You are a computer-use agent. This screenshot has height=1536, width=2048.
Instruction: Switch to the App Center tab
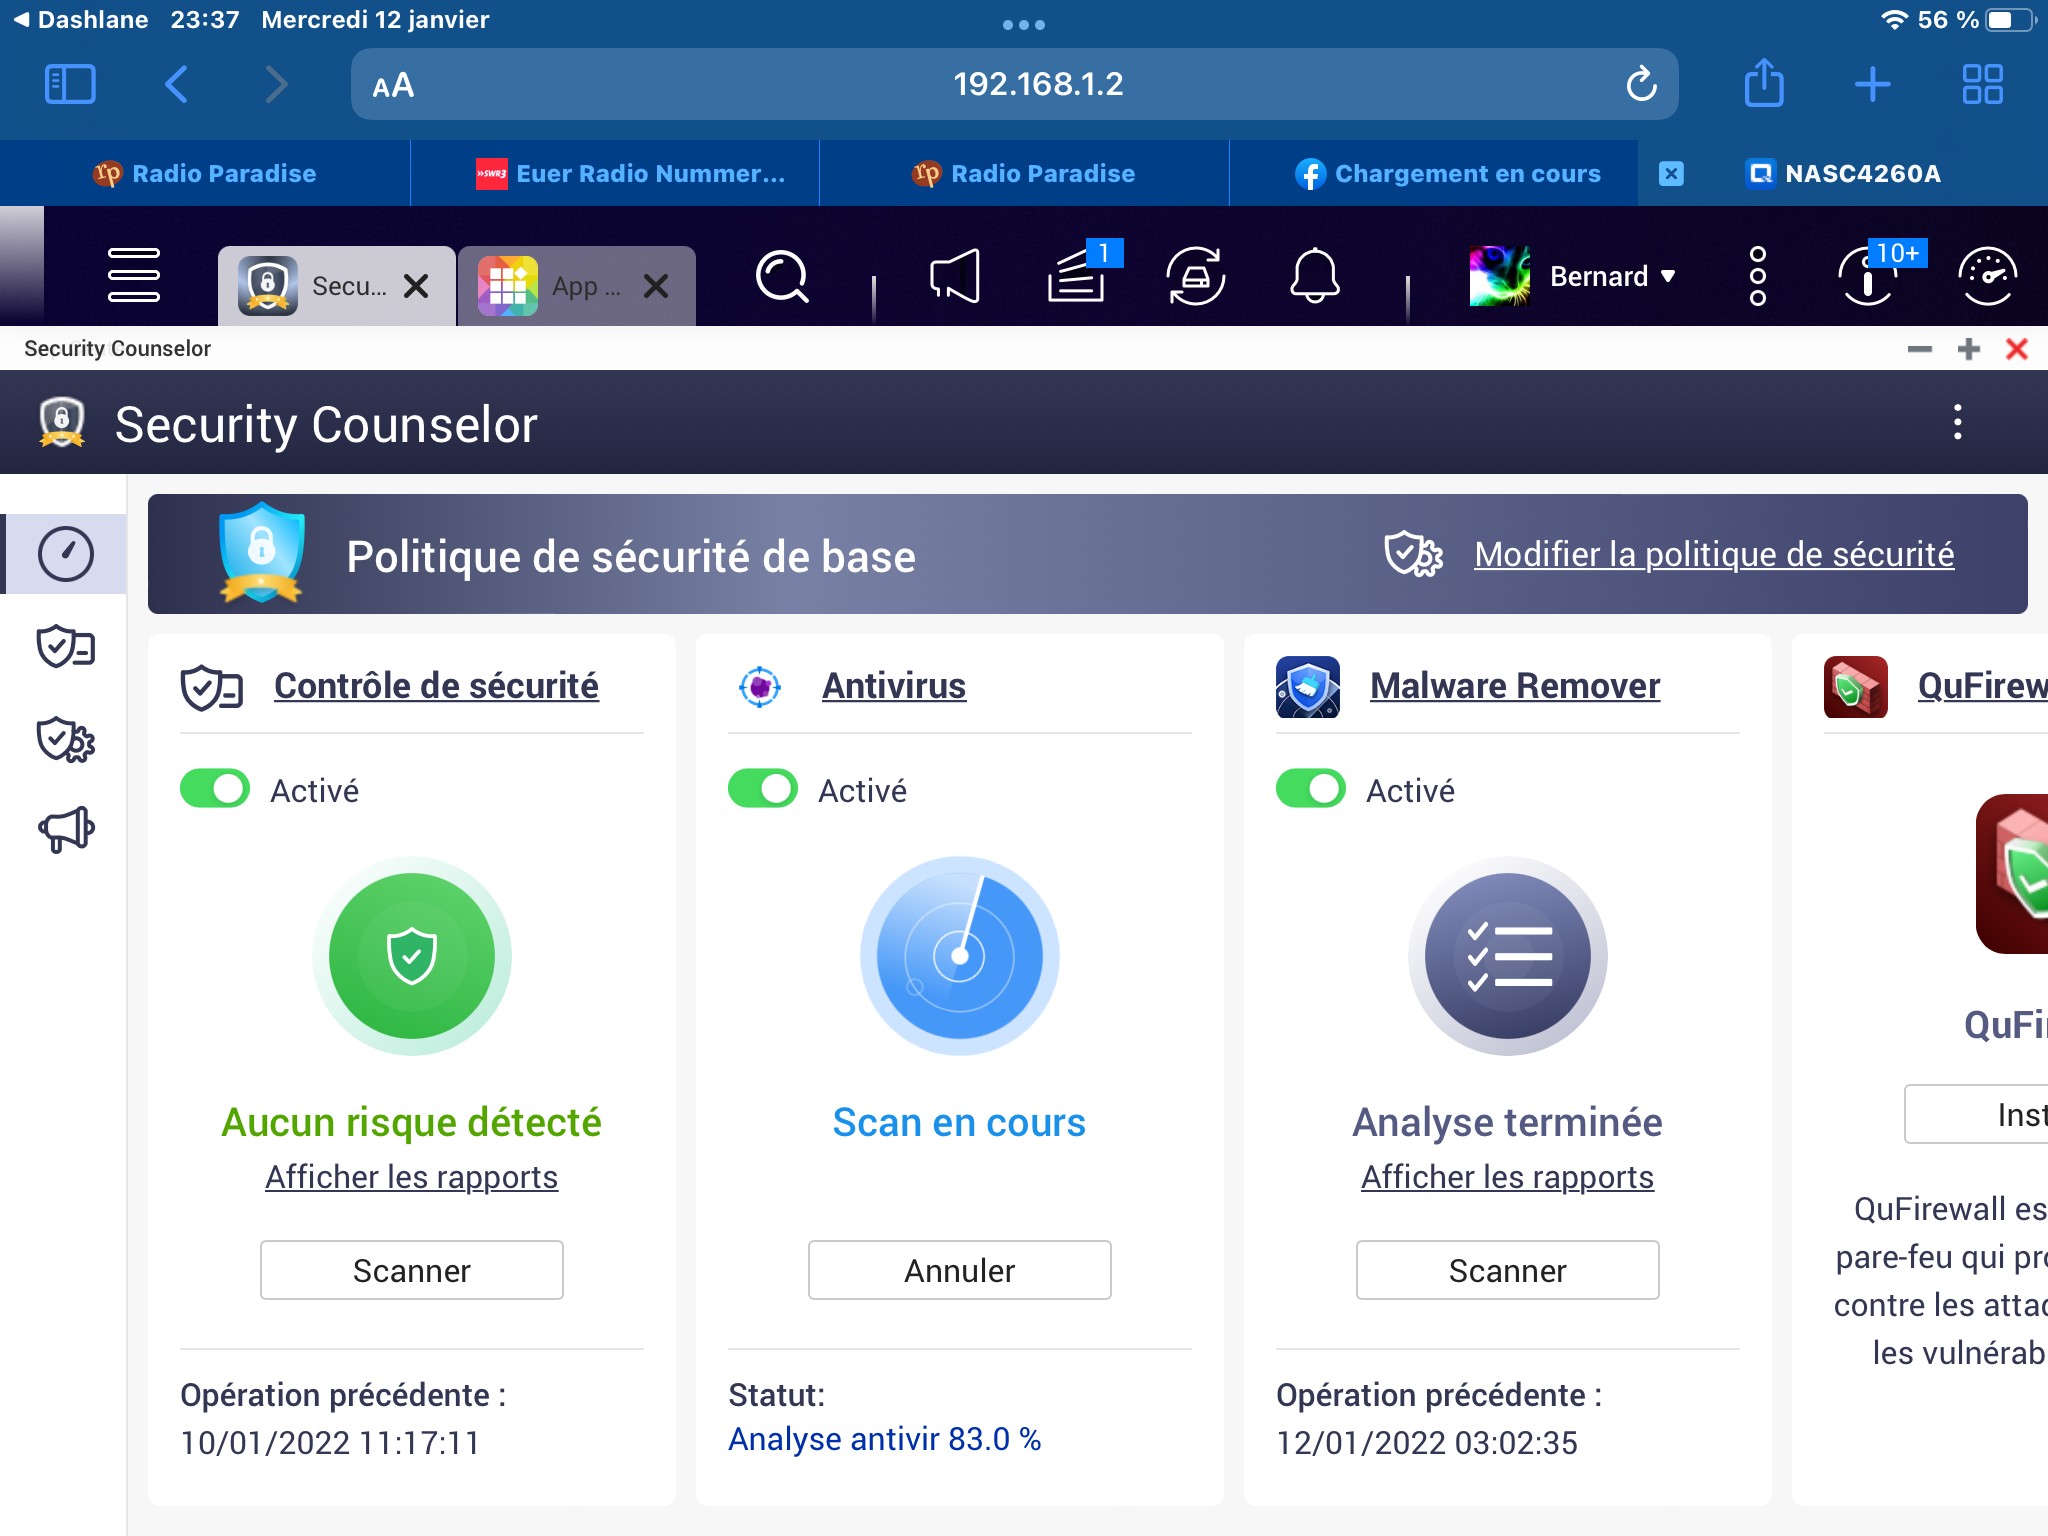pos(560,286)
